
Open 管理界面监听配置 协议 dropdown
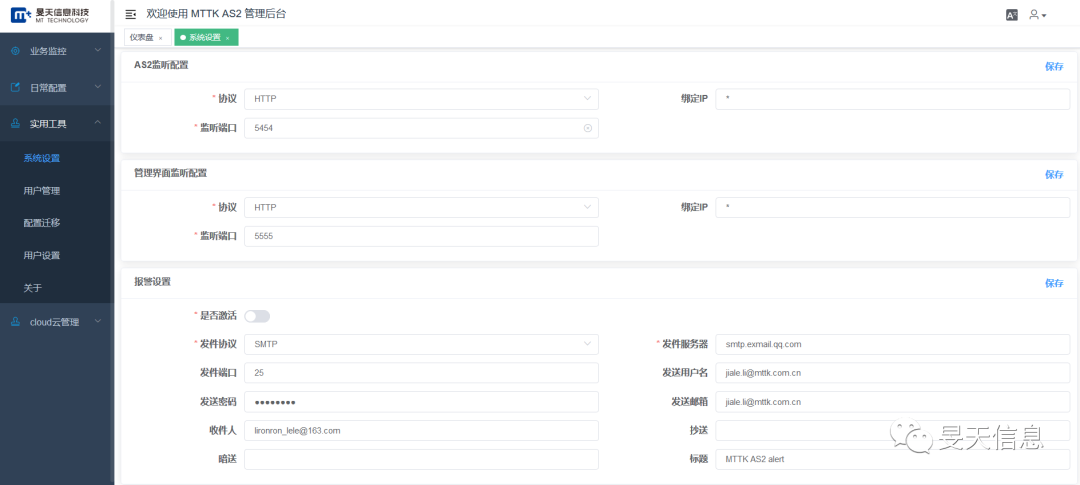(422, 207)
